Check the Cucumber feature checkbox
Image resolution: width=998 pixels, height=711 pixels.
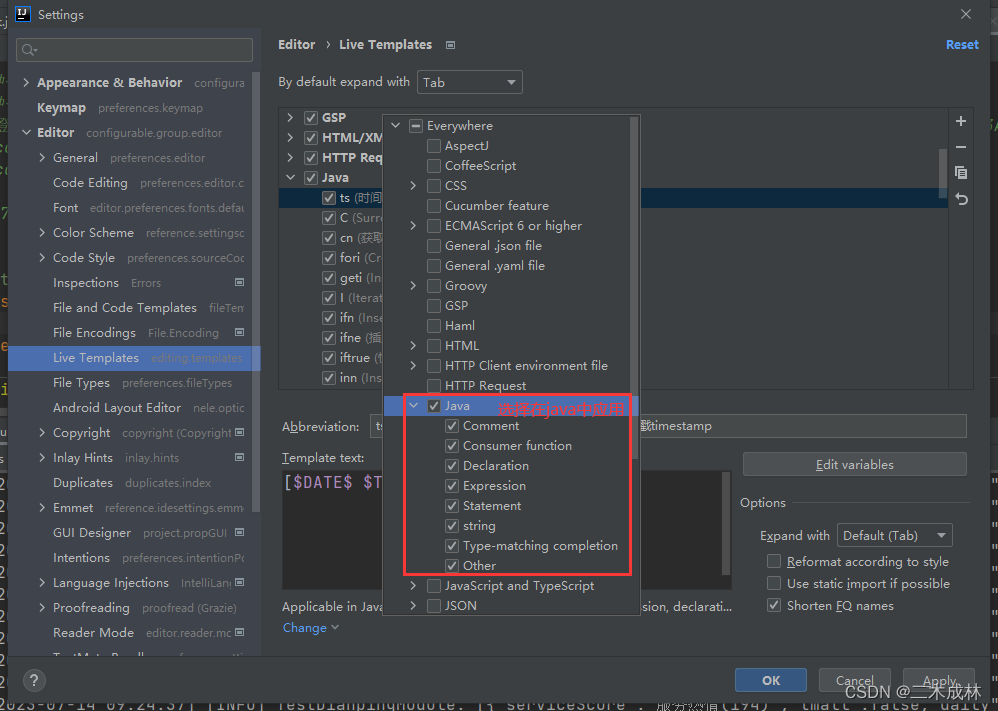[434, 206]
